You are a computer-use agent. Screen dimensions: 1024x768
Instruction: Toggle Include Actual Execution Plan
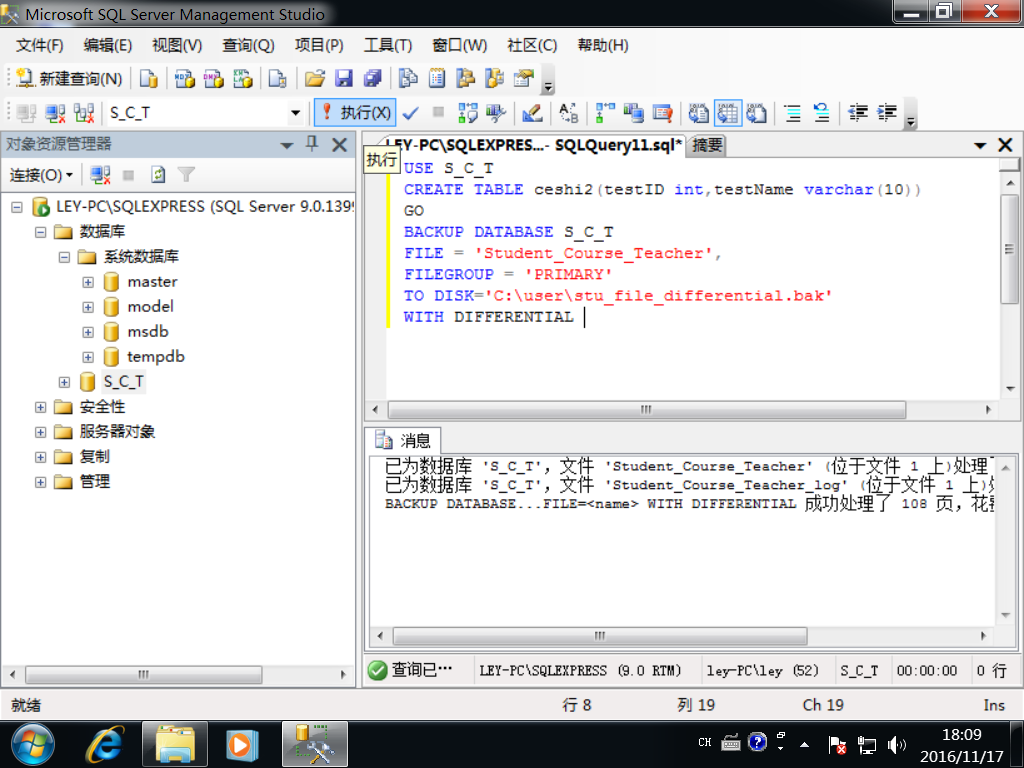pos(605,113)
